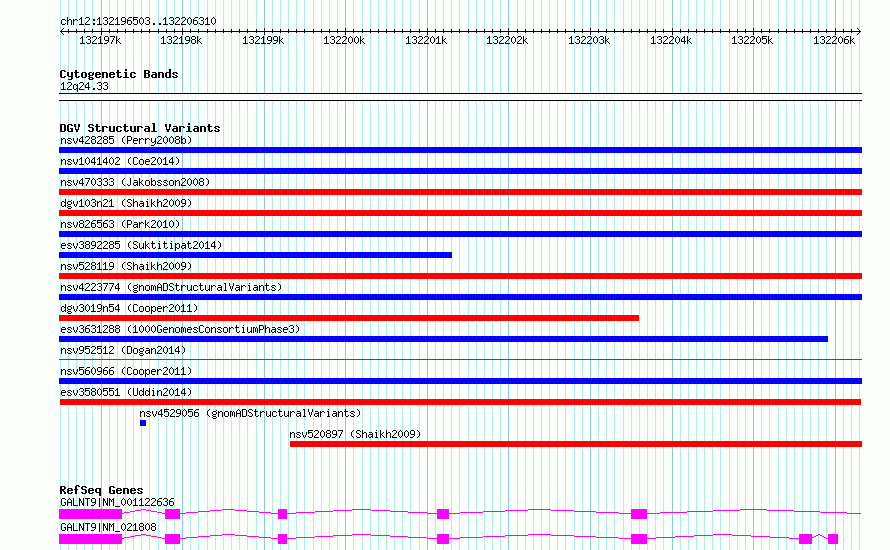This screenshot has height=550, width=890.
Task: Open variant label dgv103n21 (Shaikh2009)
Action: (x=126, y=203)
